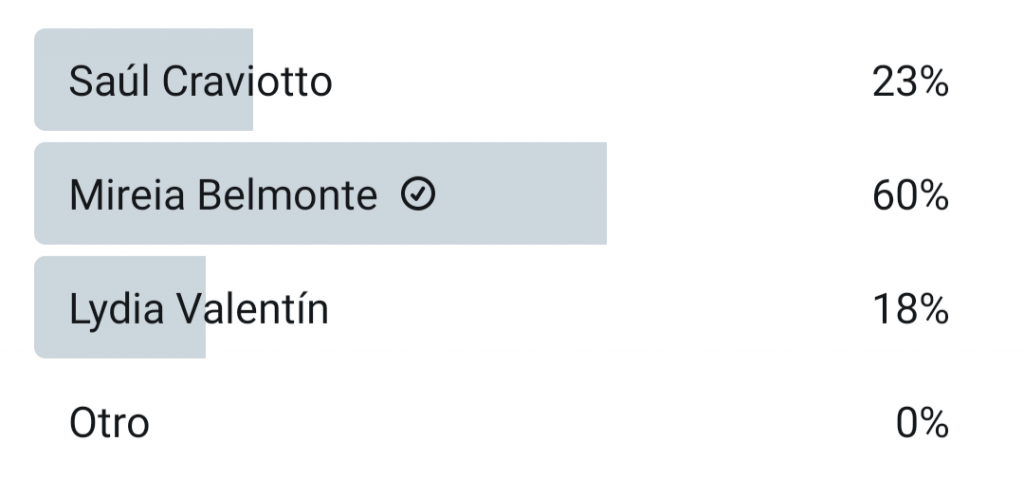Click the 60% result percentage
The width and height of the screenshot is (1024, 479).
tap(909, 196)
